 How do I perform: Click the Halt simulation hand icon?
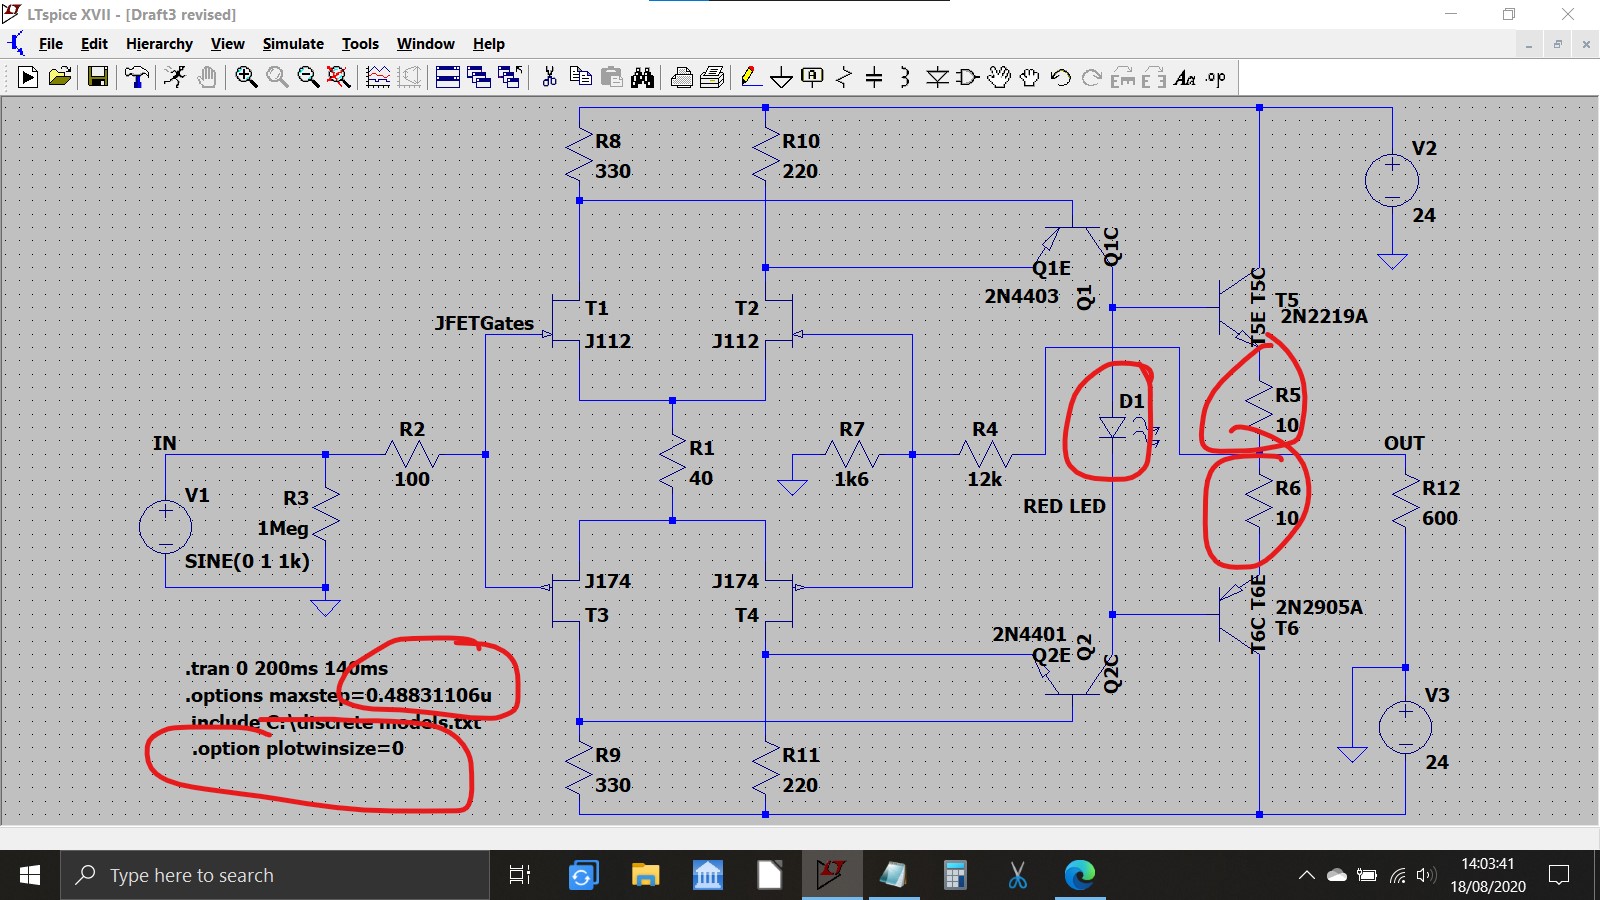click(x=207, y=77)
